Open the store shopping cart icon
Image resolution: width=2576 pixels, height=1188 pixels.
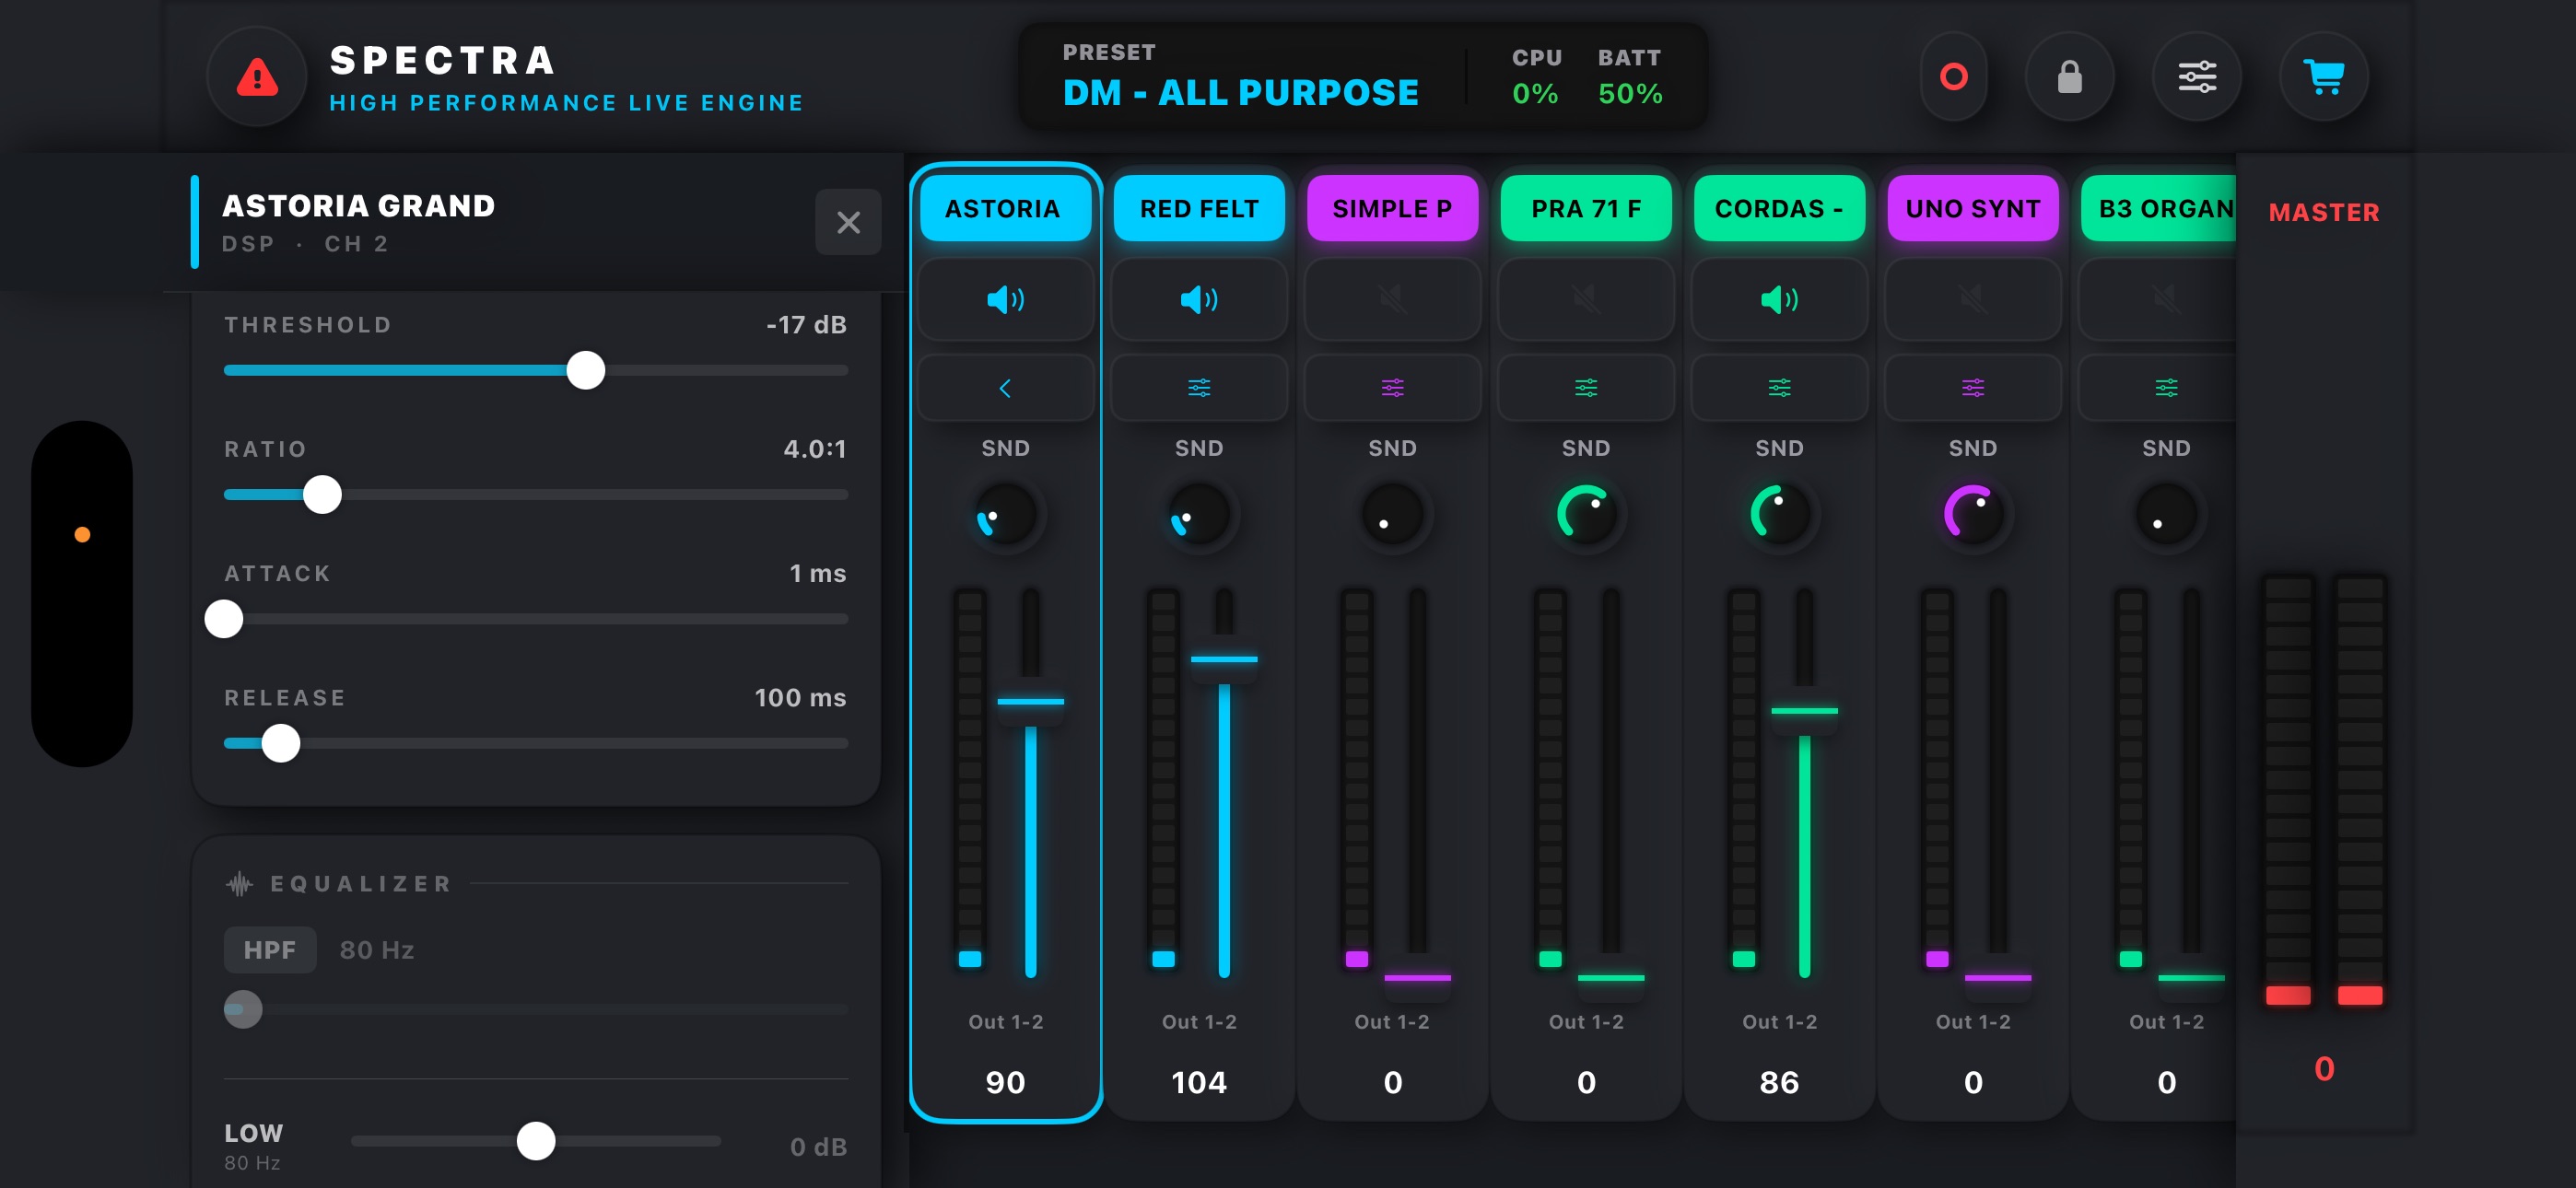point(2323,77)
